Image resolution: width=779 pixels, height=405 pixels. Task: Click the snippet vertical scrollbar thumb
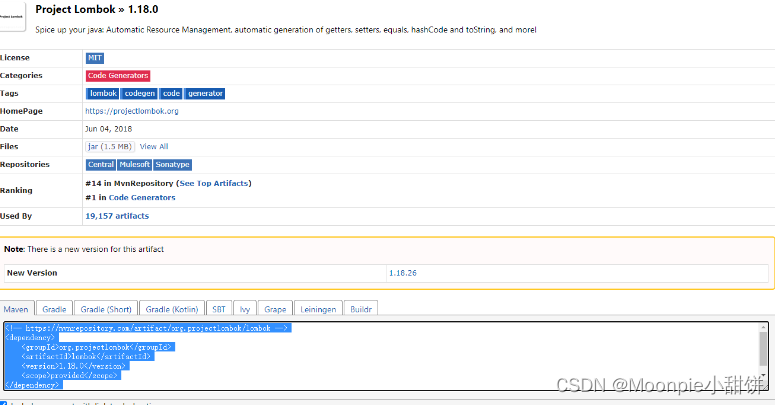(x=763, y=349)
